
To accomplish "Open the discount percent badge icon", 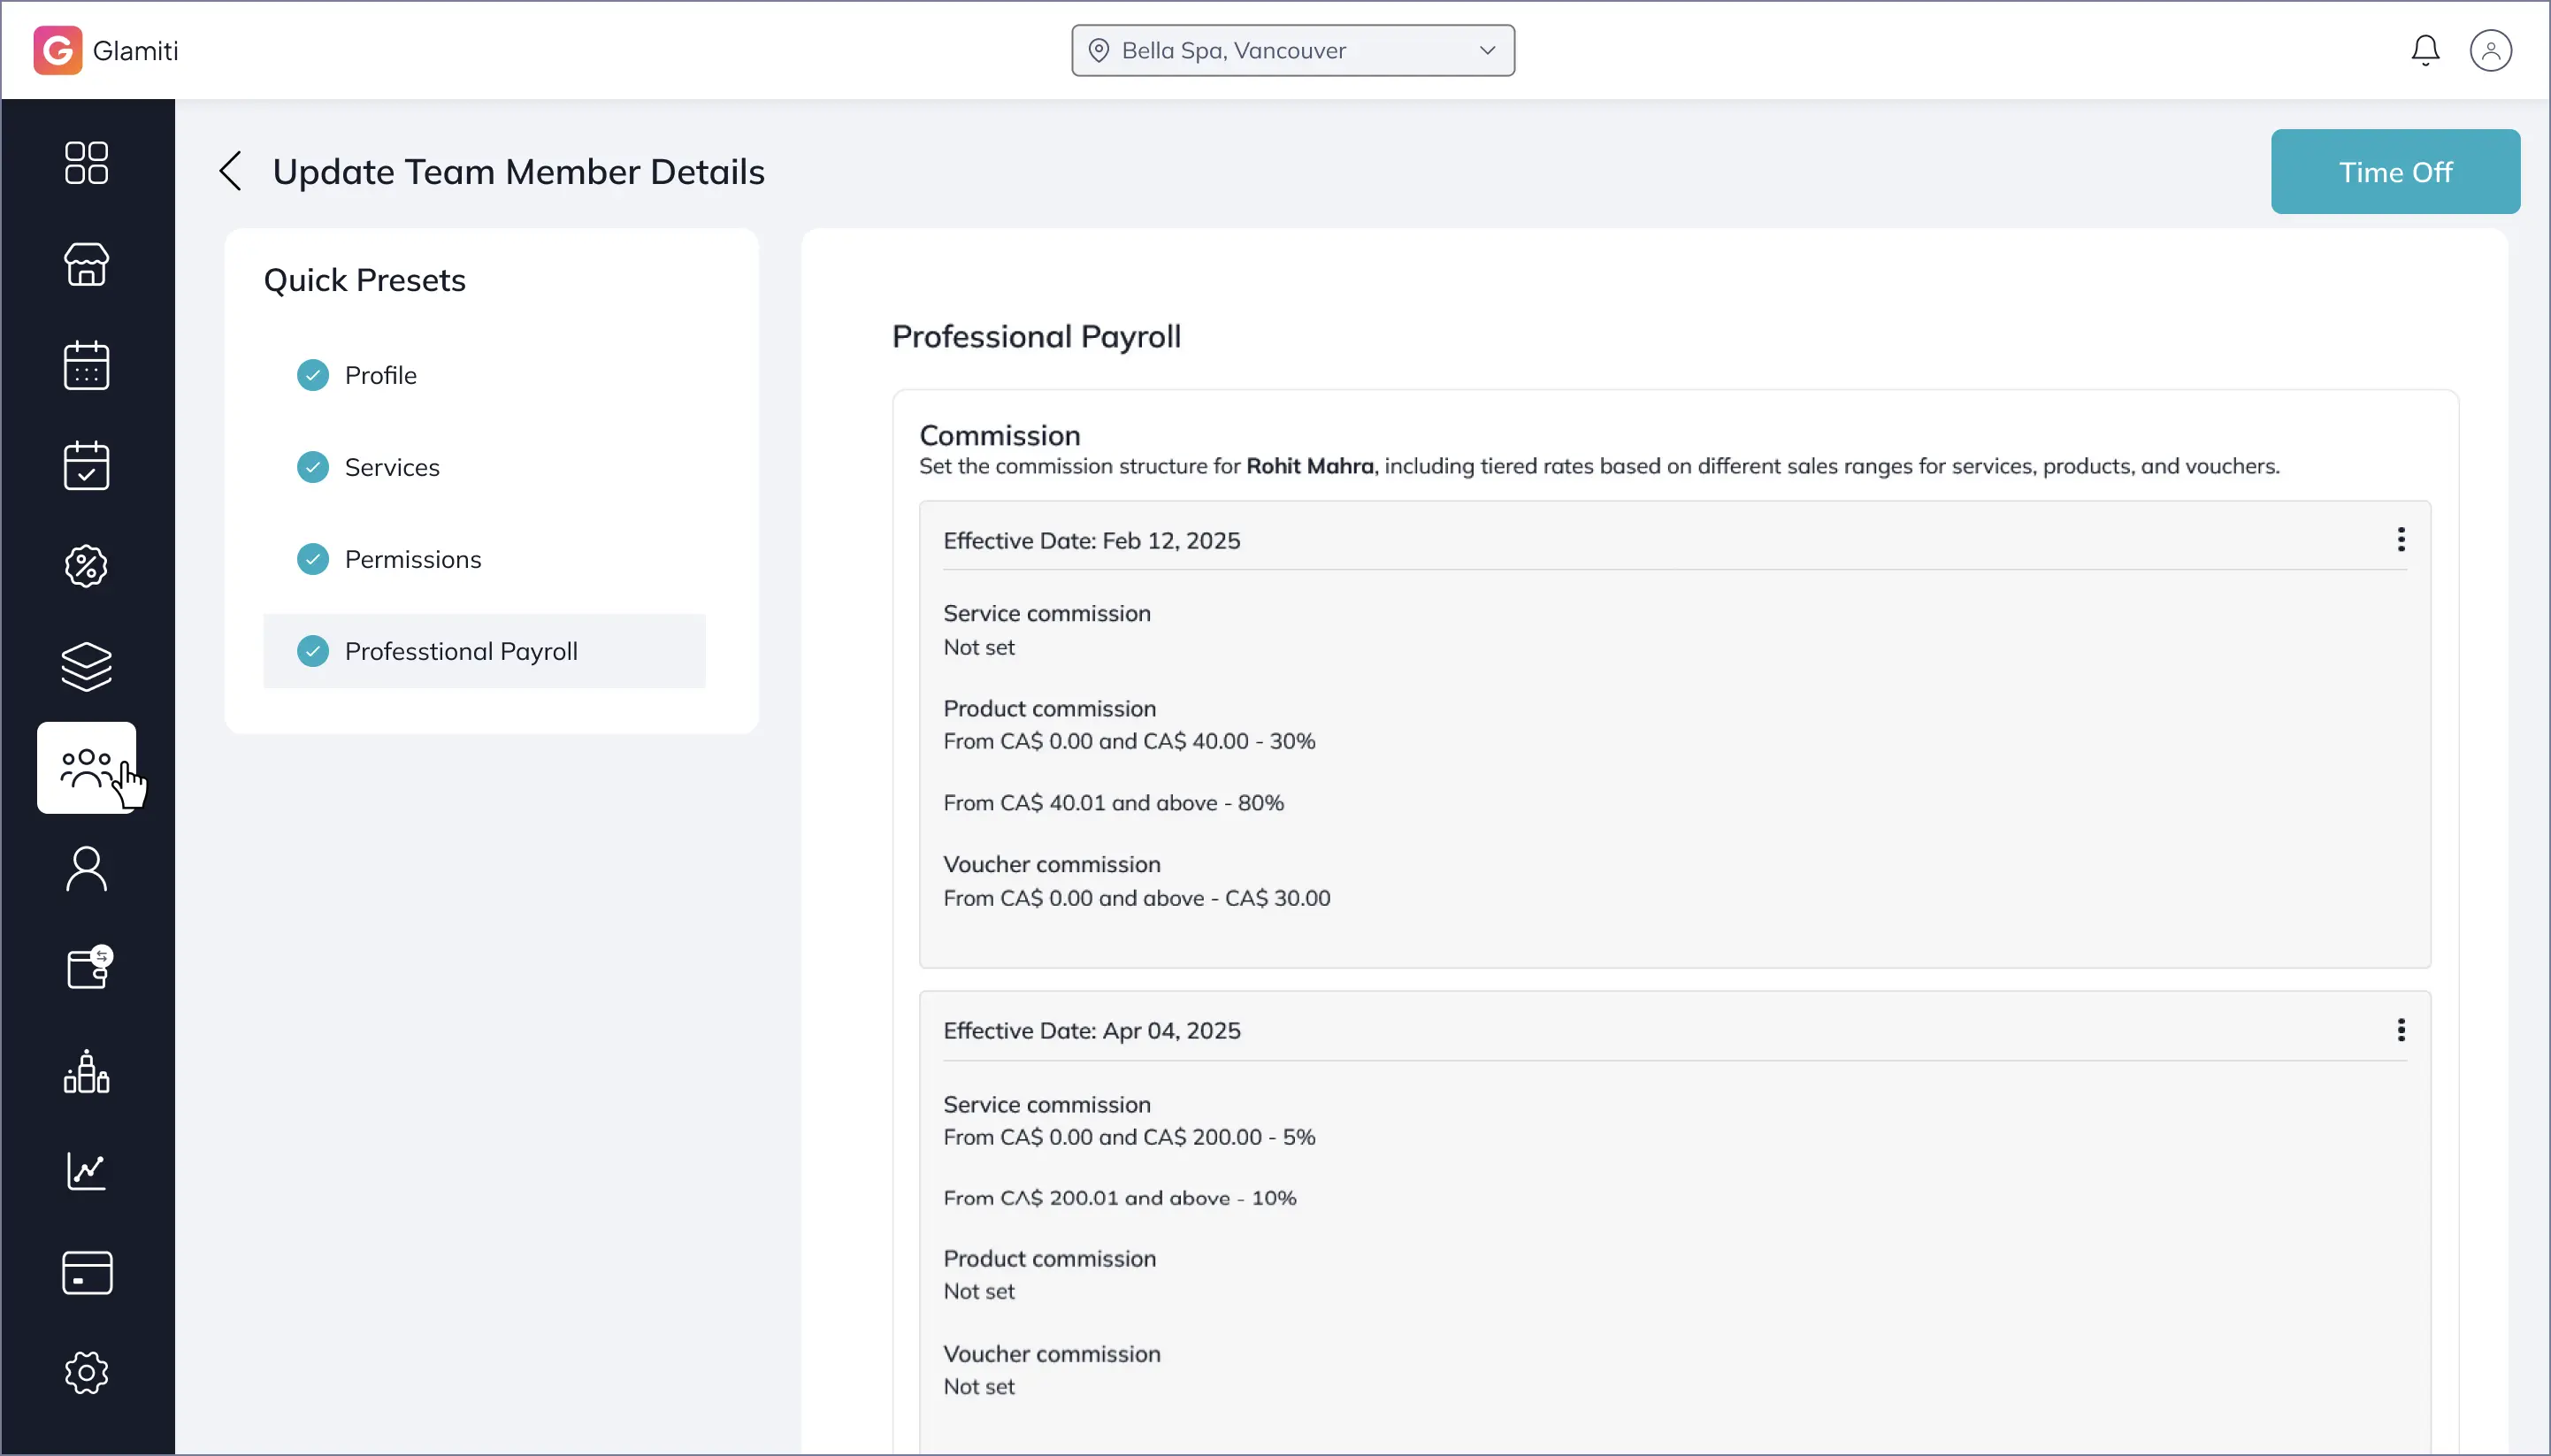I will pyautogui.click(x=86, y=566).
